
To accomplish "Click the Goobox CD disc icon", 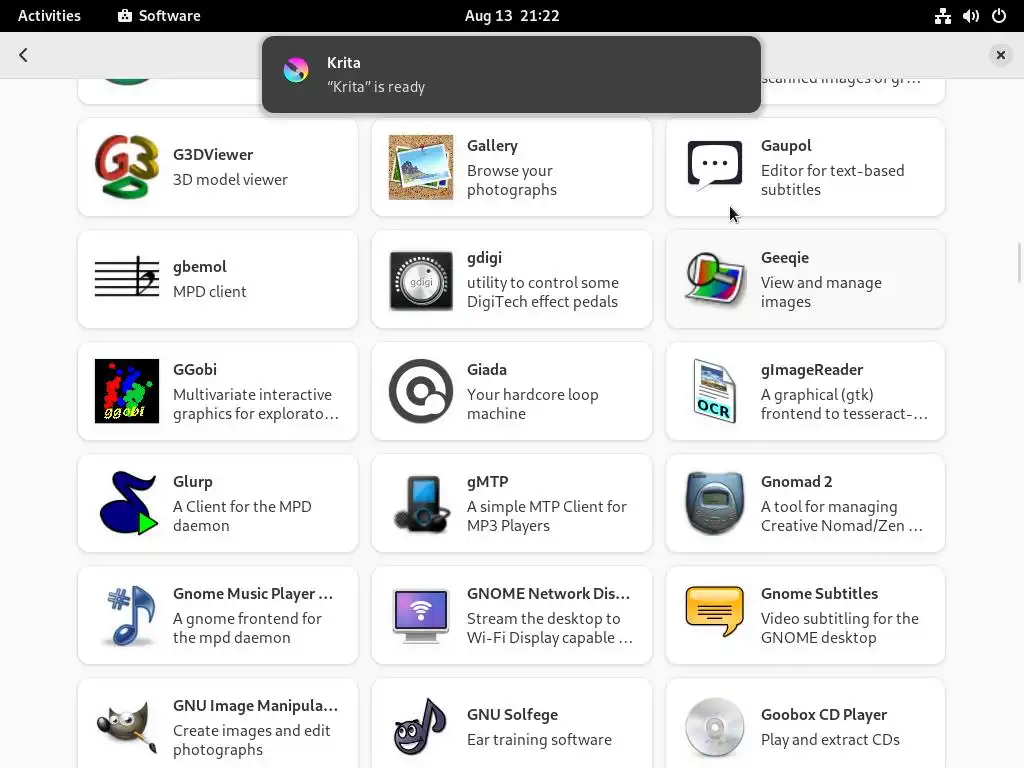I will (714, 728).
